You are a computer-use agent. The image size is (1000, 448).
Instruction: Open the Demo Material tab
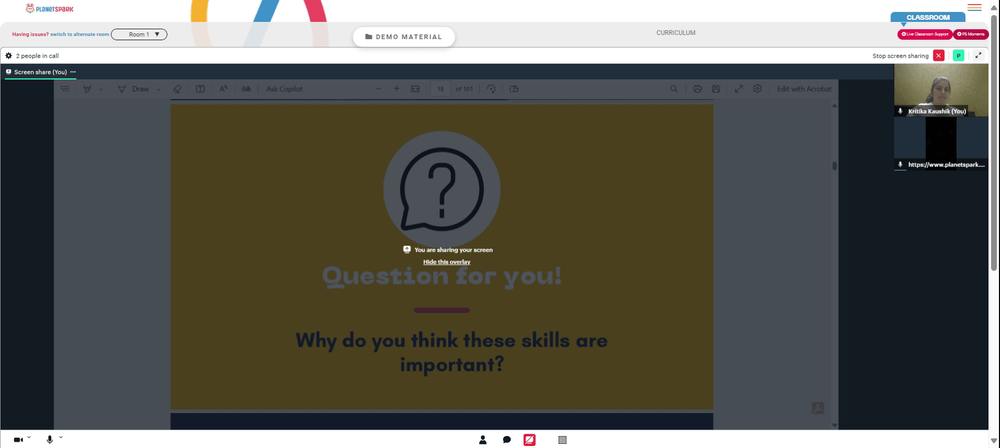tap(404, 37)
